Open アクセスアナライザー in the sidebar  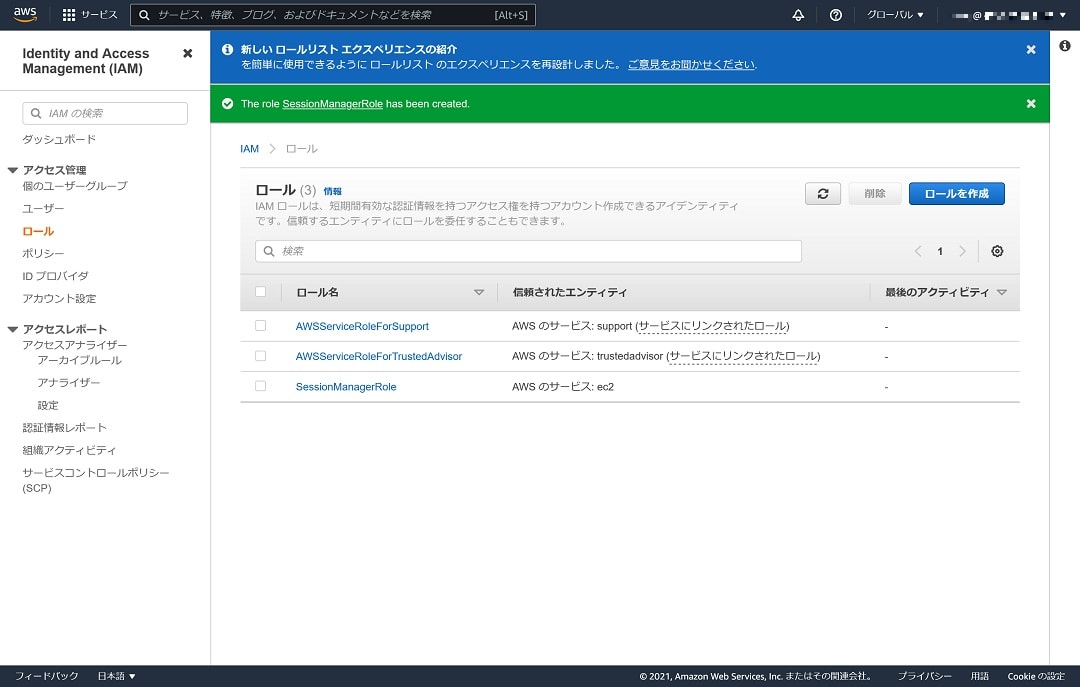click(74, 345)
